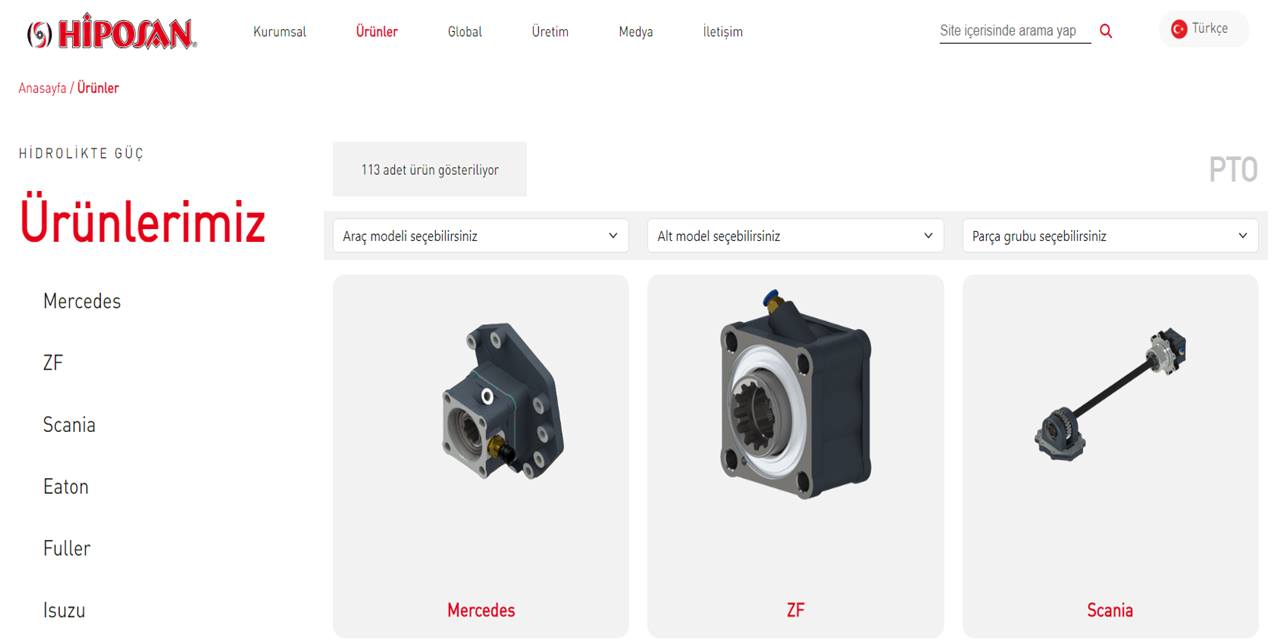The width and height of the screenshot is (1280, 640).
Task: Expand the Araç modeli dropdown
Action: (x=481, y=236)
